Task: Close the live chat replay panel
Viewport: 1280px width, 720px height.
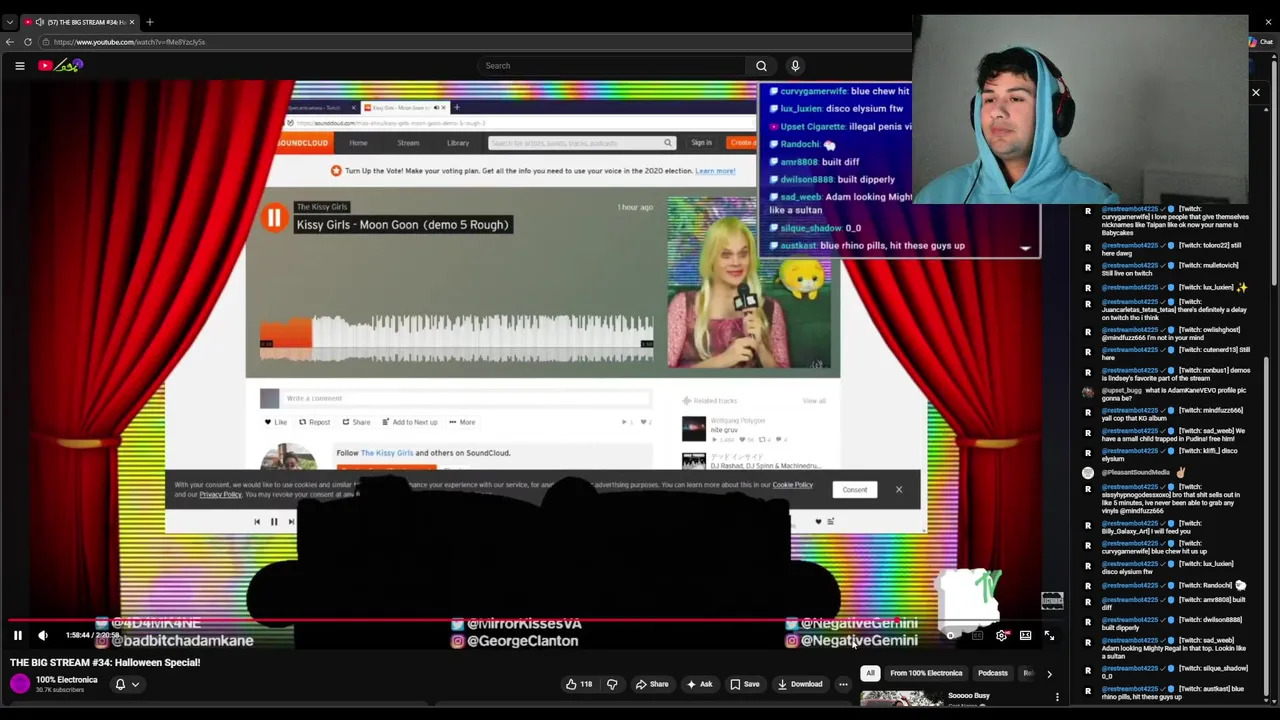Action: coord(1256,93)
